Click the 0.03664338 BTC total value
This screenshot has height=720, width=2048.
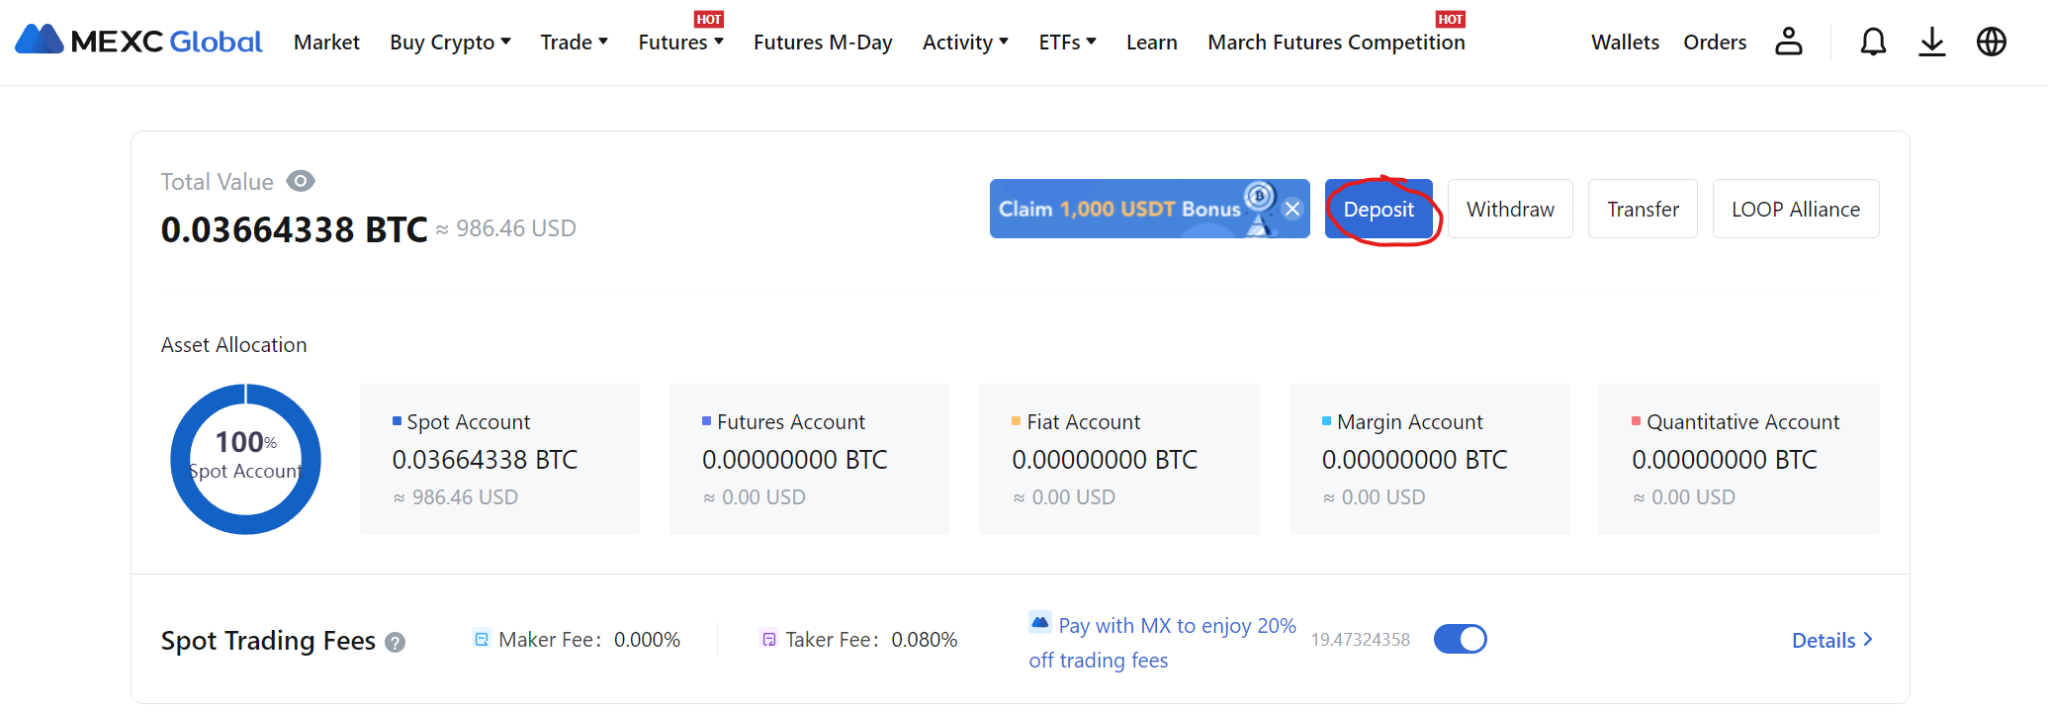pos(294,229)
